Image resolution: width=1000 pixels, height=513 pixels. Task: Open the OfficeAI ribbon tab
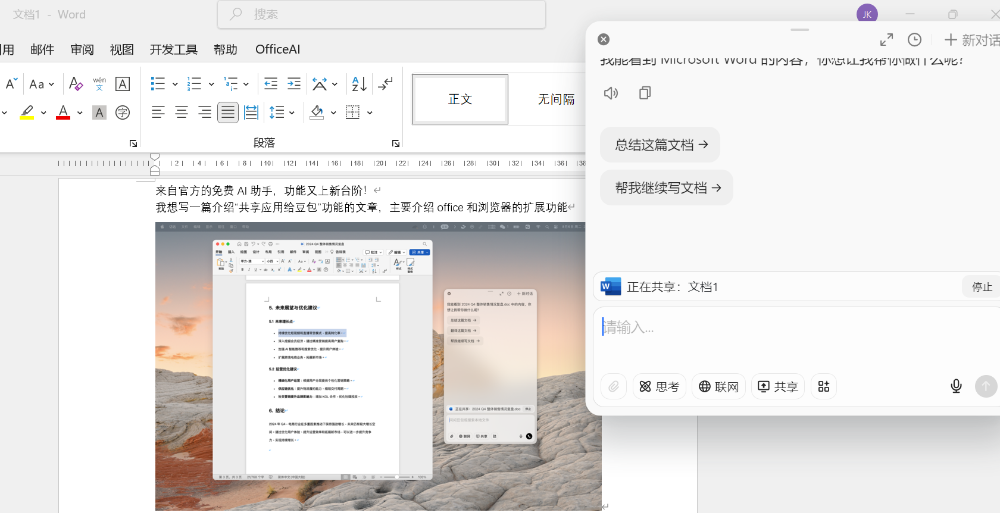tap(277, 49)
